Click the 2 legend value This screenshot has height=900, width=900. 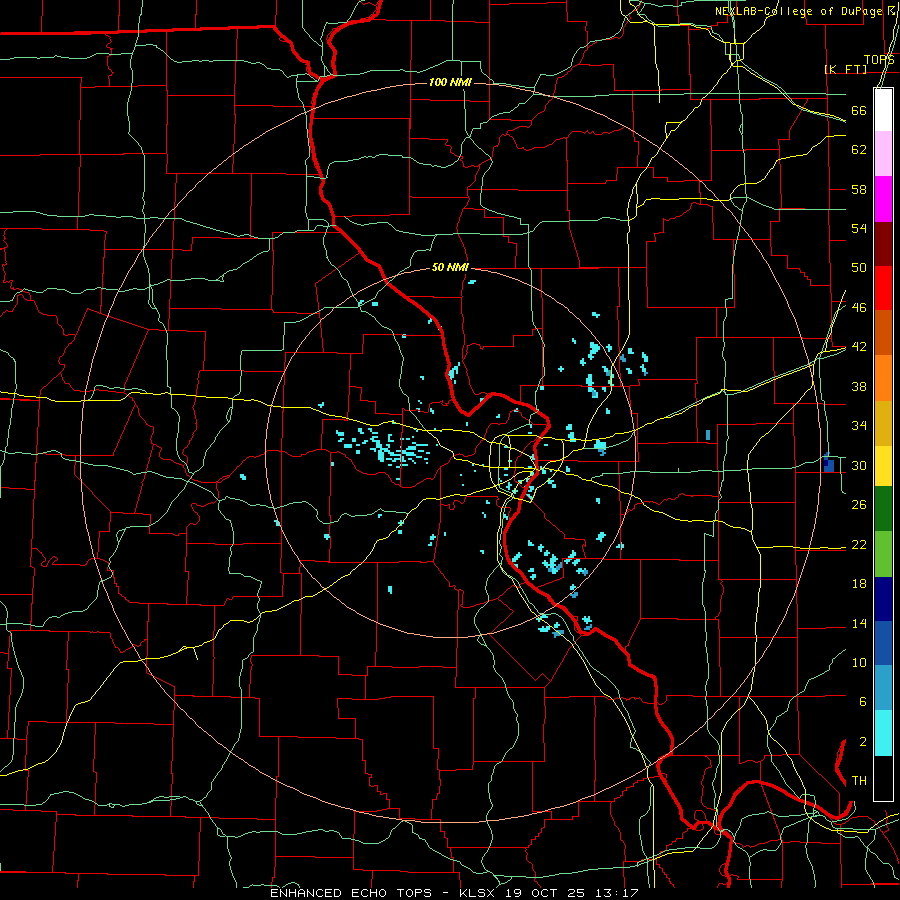pos(862,742)
